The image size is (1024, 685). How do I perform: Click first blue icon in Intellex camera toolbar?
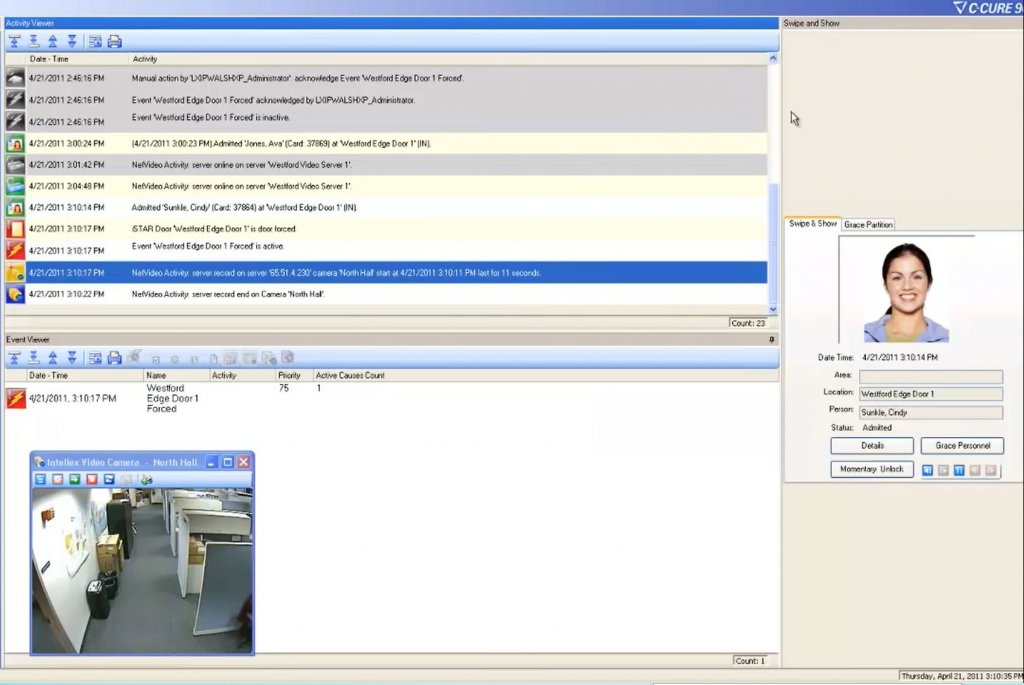click(x=40, y=479)
